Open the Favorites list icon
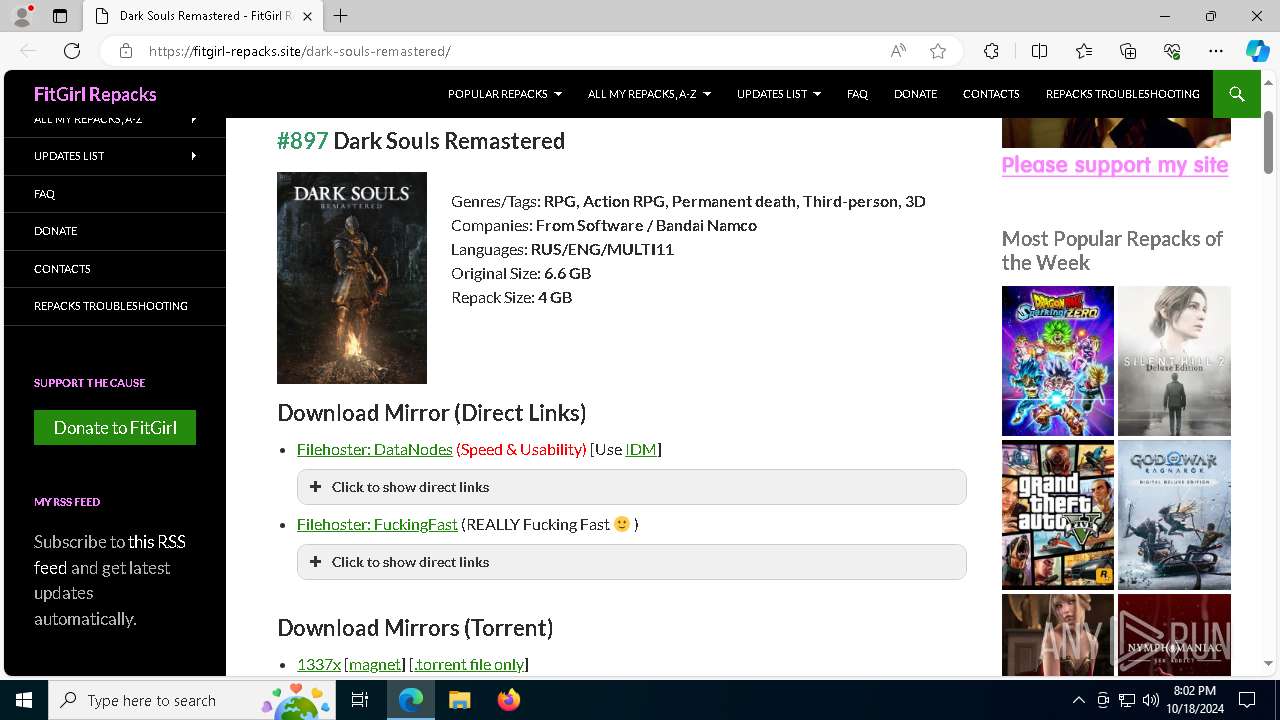Screen dimensions: 1280x720 coord(1084,51)
